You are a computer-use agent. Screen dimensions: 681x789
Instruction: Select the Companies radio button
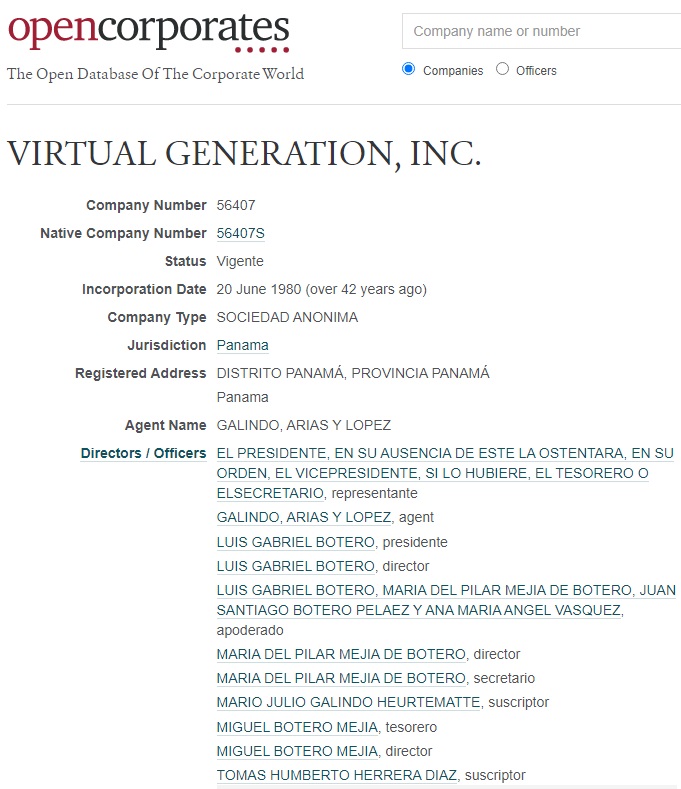pos(409,69)
